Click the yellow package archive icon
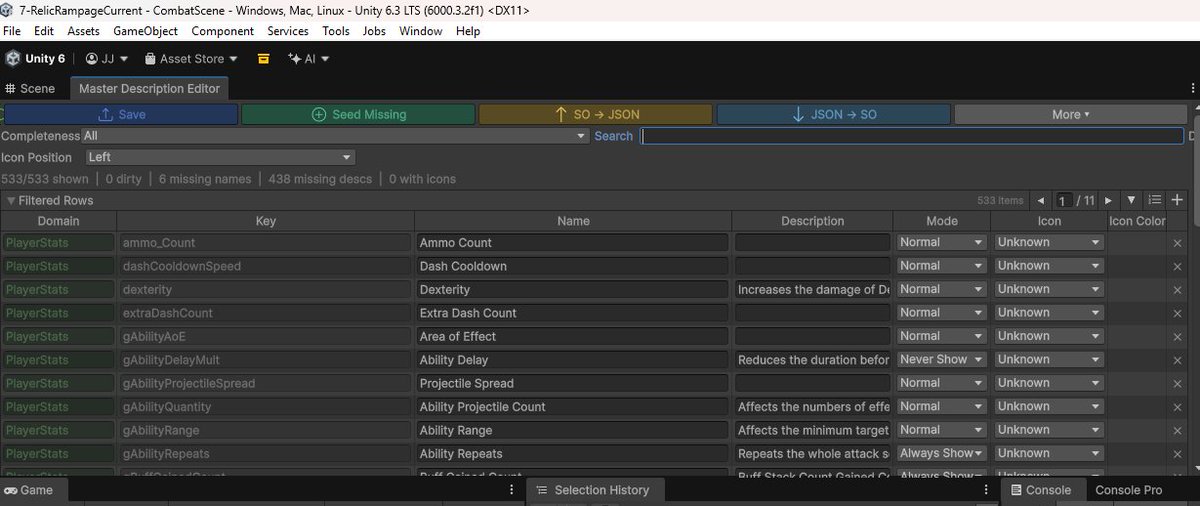The width and height of the screenshot is (1200, 506). [x=263, y=59]
